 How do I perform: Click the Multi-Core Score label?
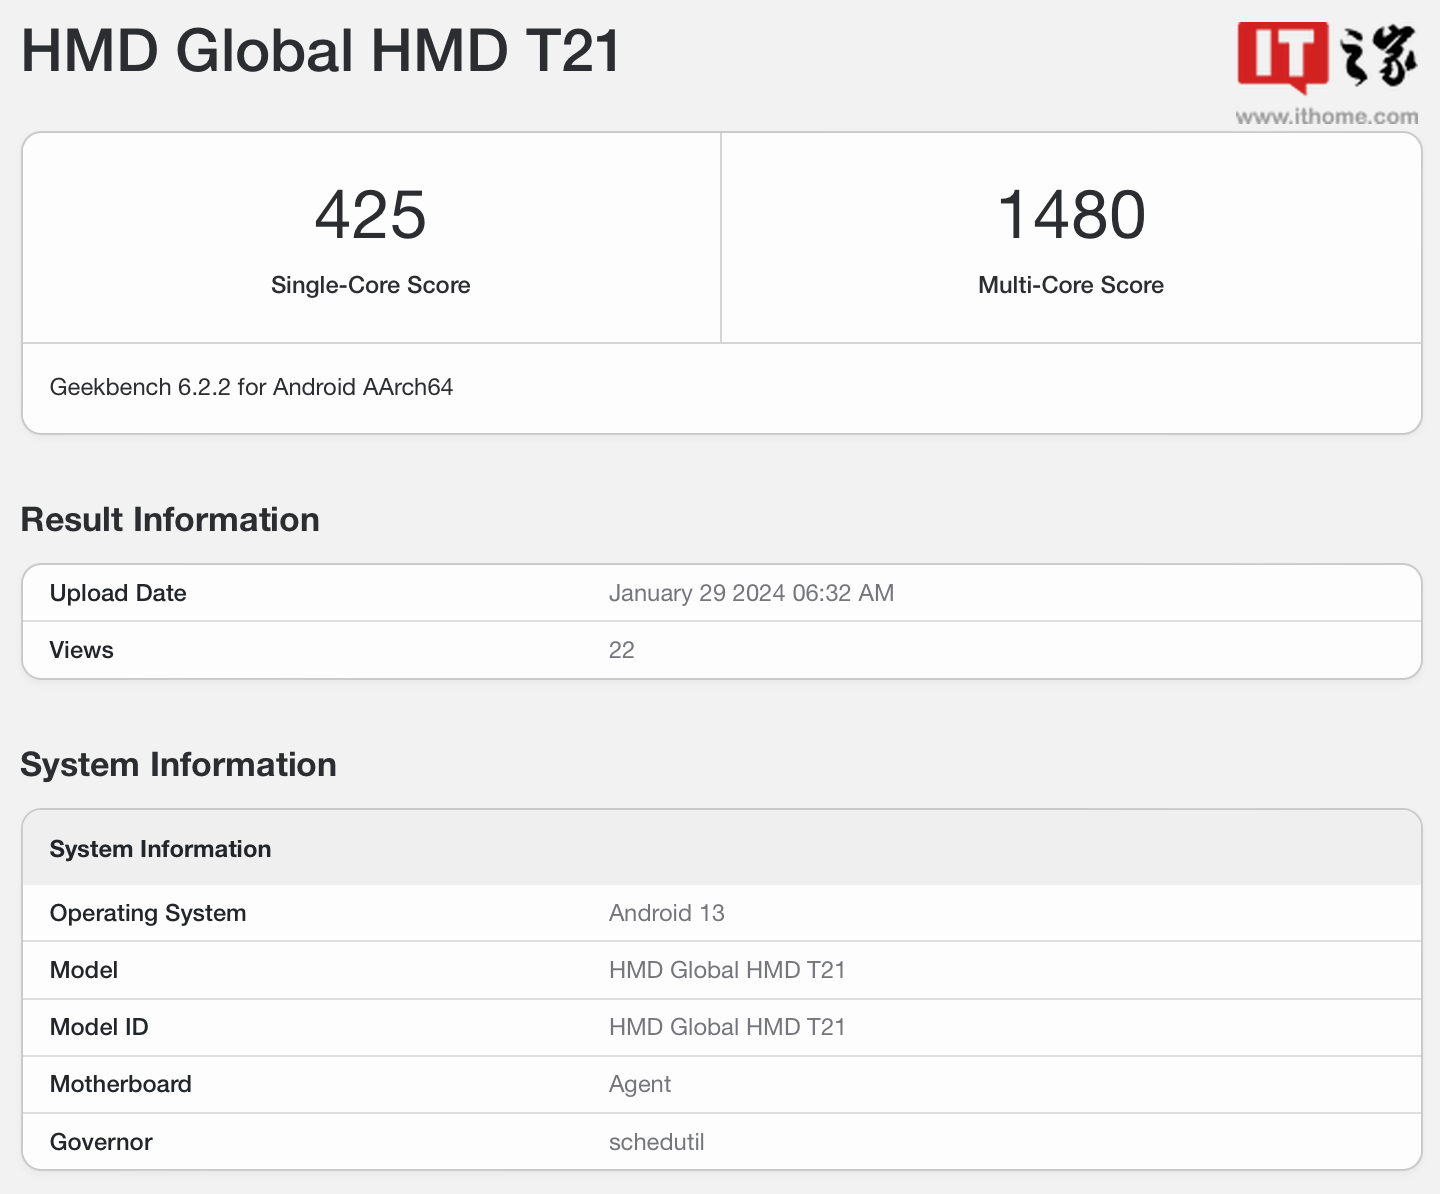pyautogui.click(x=1071, y=285)
